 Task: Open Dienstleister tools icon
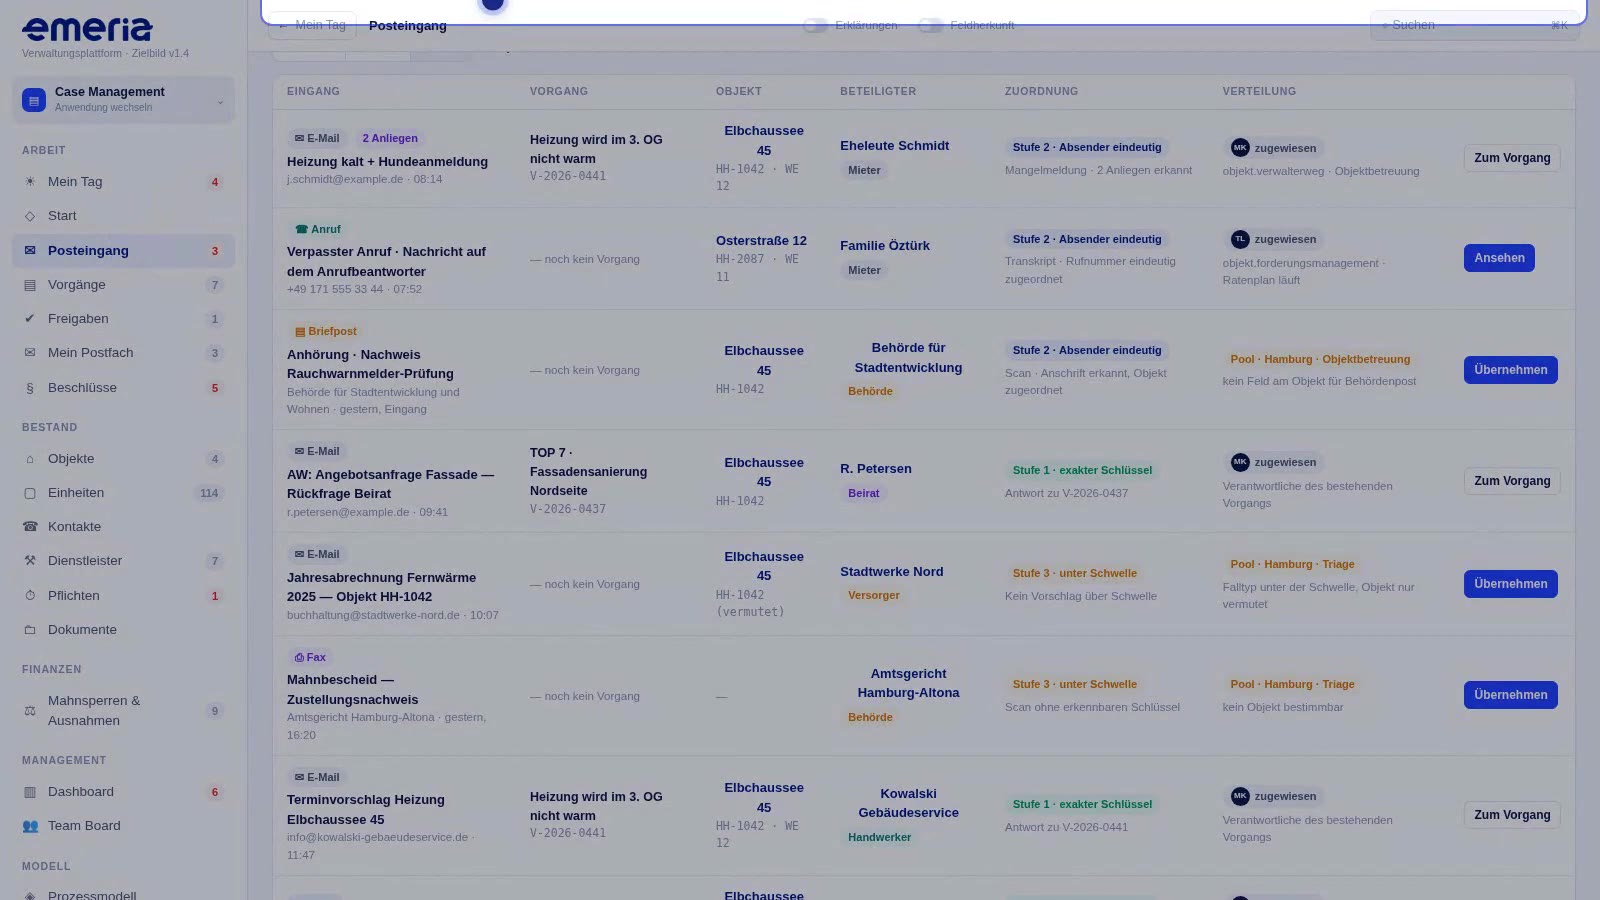point(30,561)
